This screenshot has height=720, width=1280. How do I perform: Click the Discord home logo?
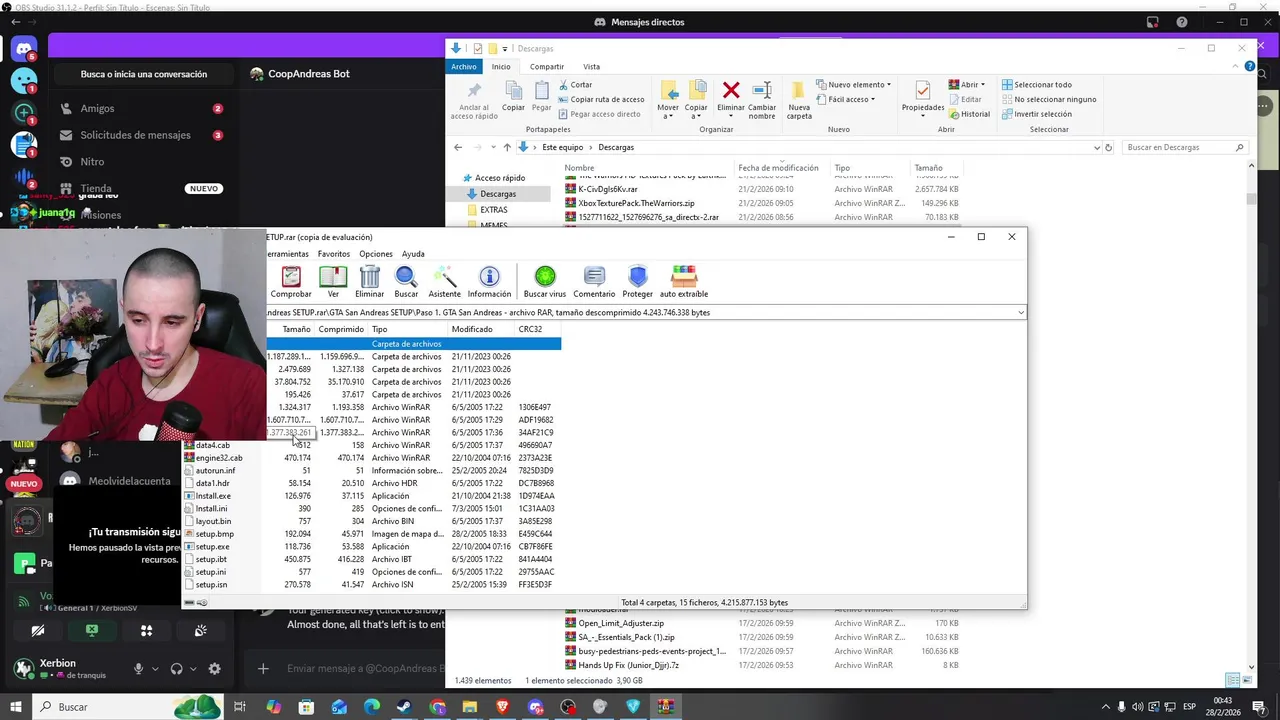tap(24, 47)
